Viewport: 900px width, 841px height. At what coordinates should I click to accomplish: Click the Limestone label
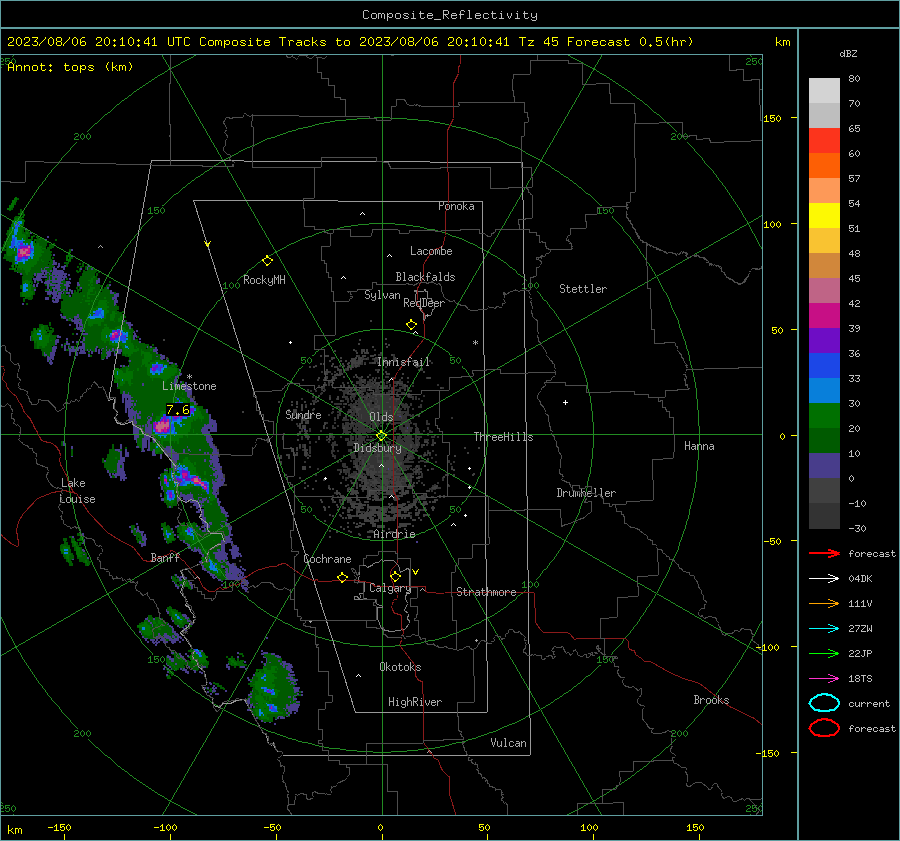coord(189,386)
